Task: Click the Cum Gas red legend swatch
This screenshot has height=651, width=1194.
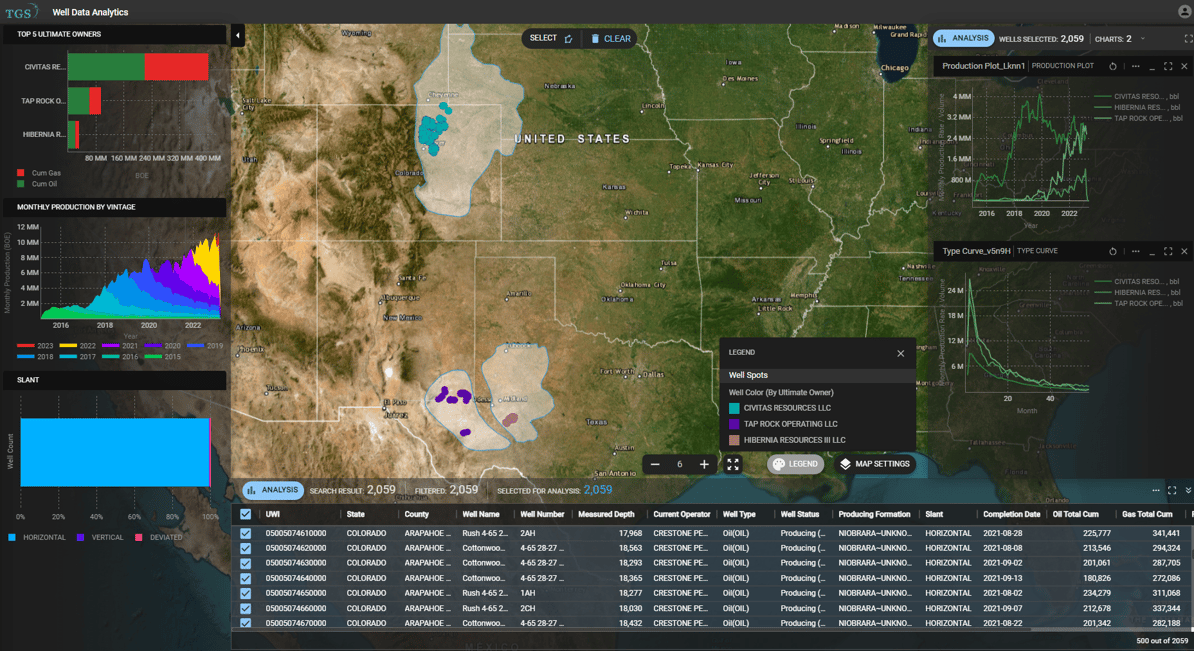Action: click(21, 173)
